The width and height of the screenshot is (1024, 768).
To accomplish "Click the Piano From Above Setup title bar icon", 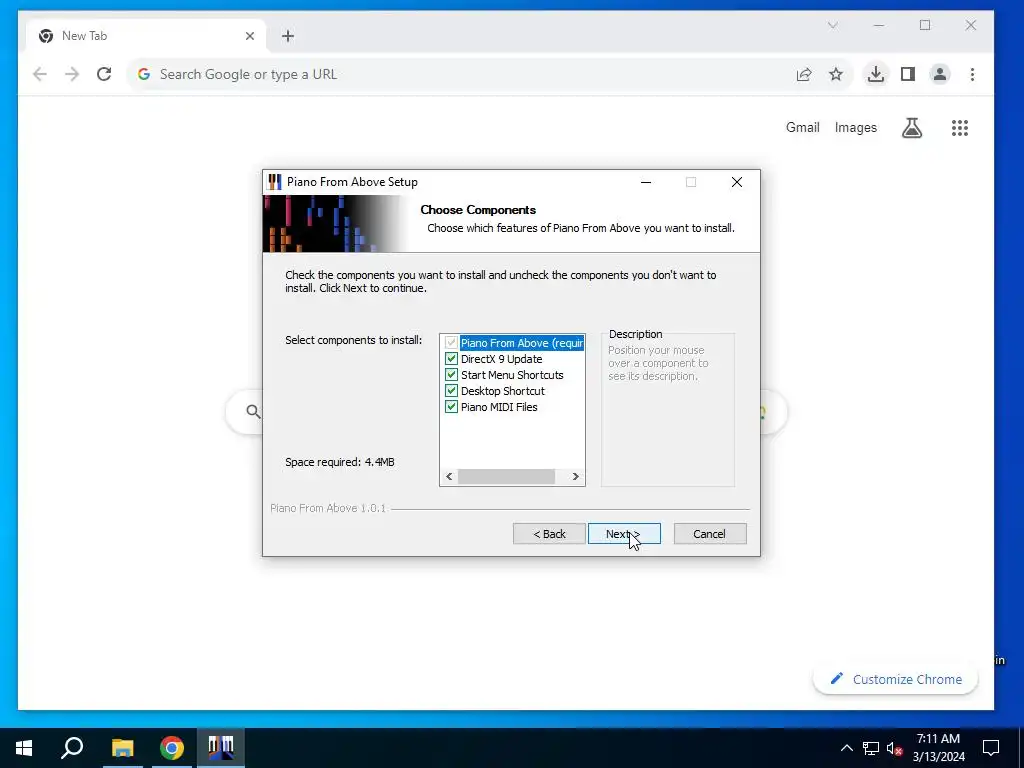I will 274,182.
